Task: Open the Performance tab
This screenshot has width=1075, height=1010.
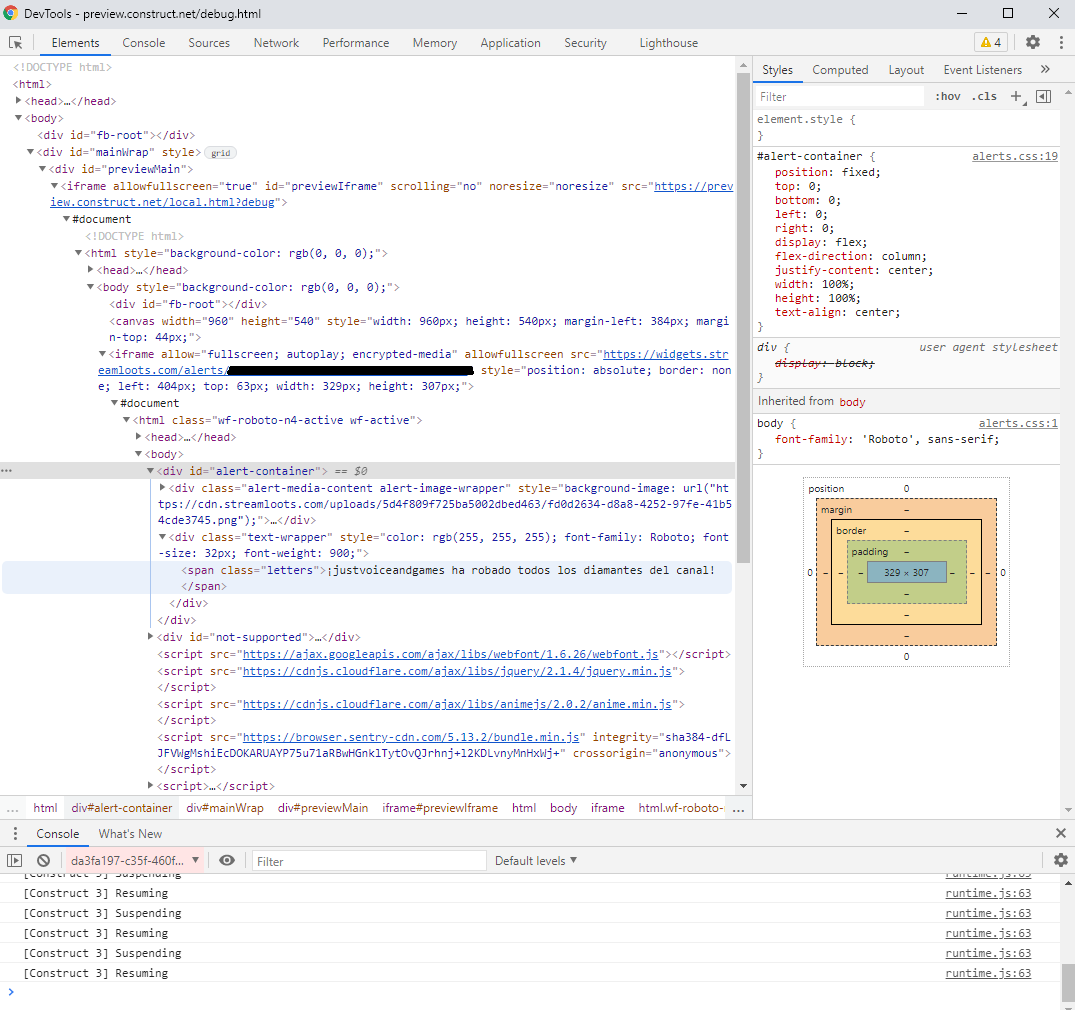Action: (x=356, y=43)
